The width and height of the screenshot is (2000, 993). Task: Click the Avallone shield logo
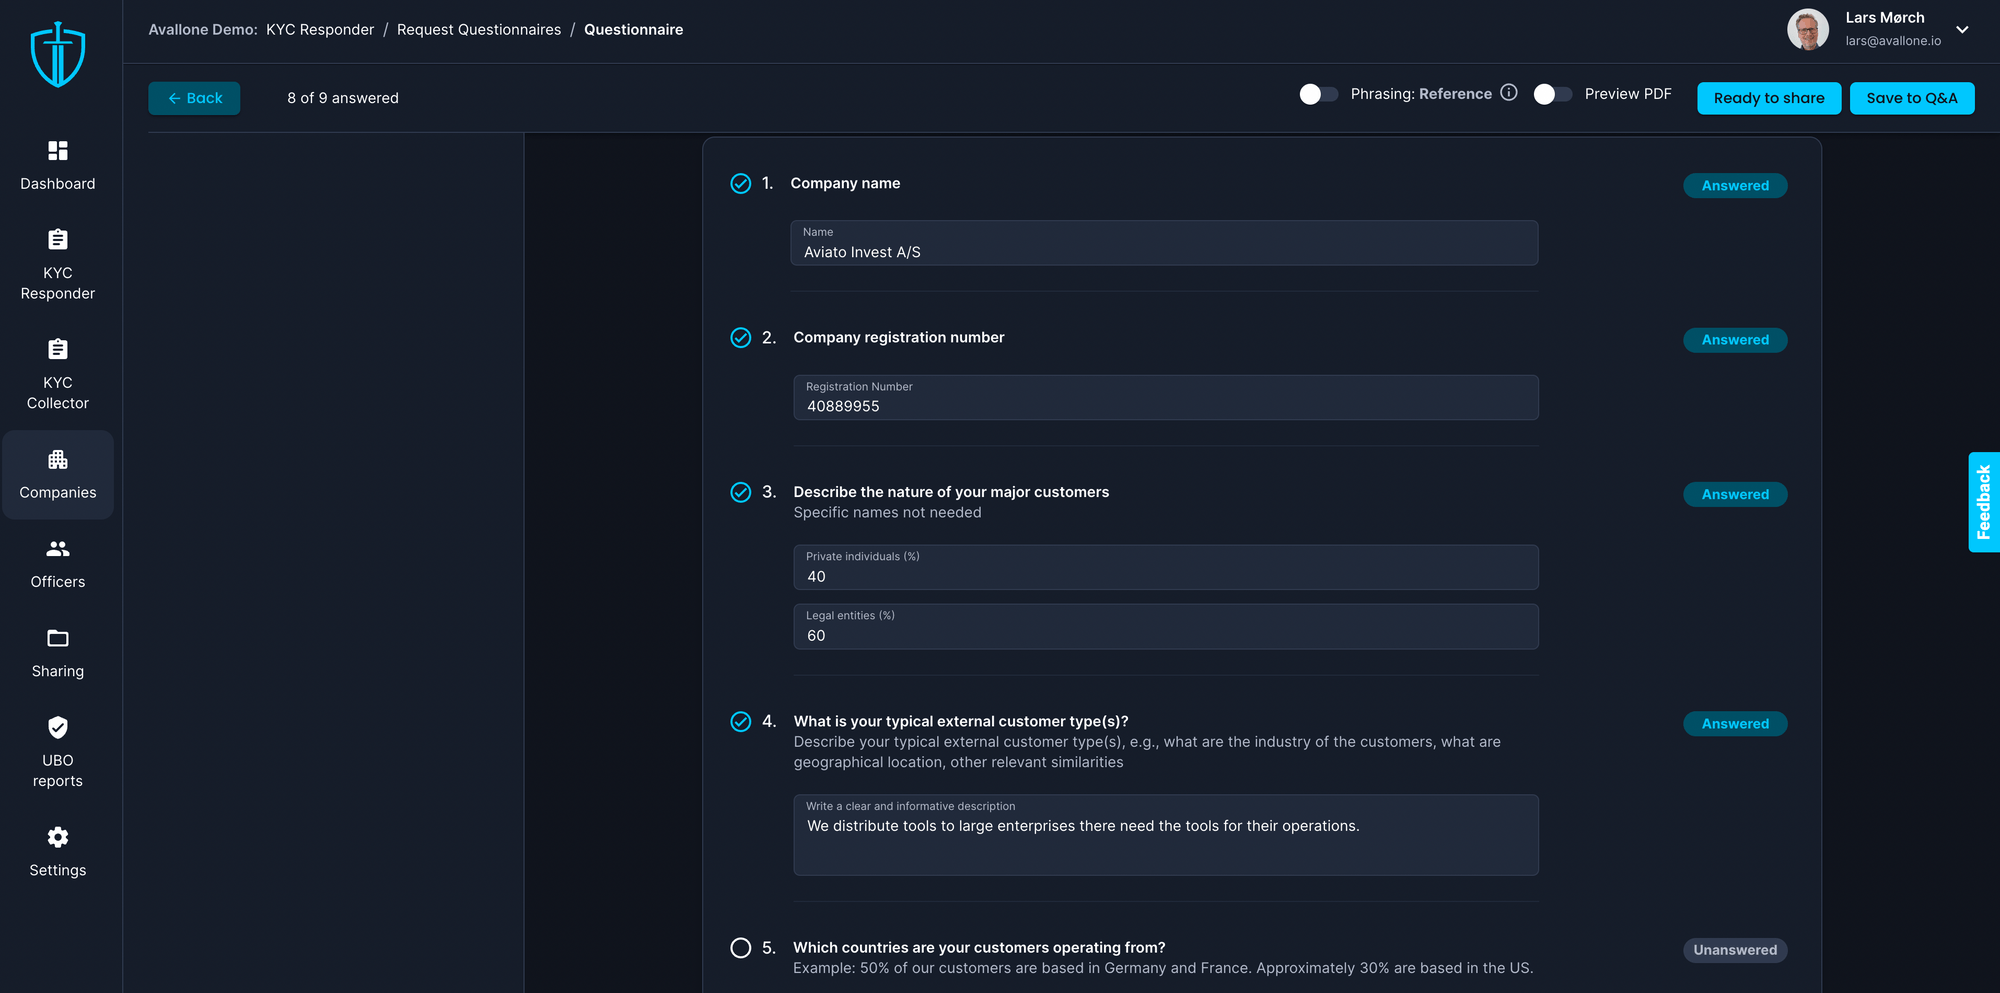pyautogui.click(x=58, y=55)
